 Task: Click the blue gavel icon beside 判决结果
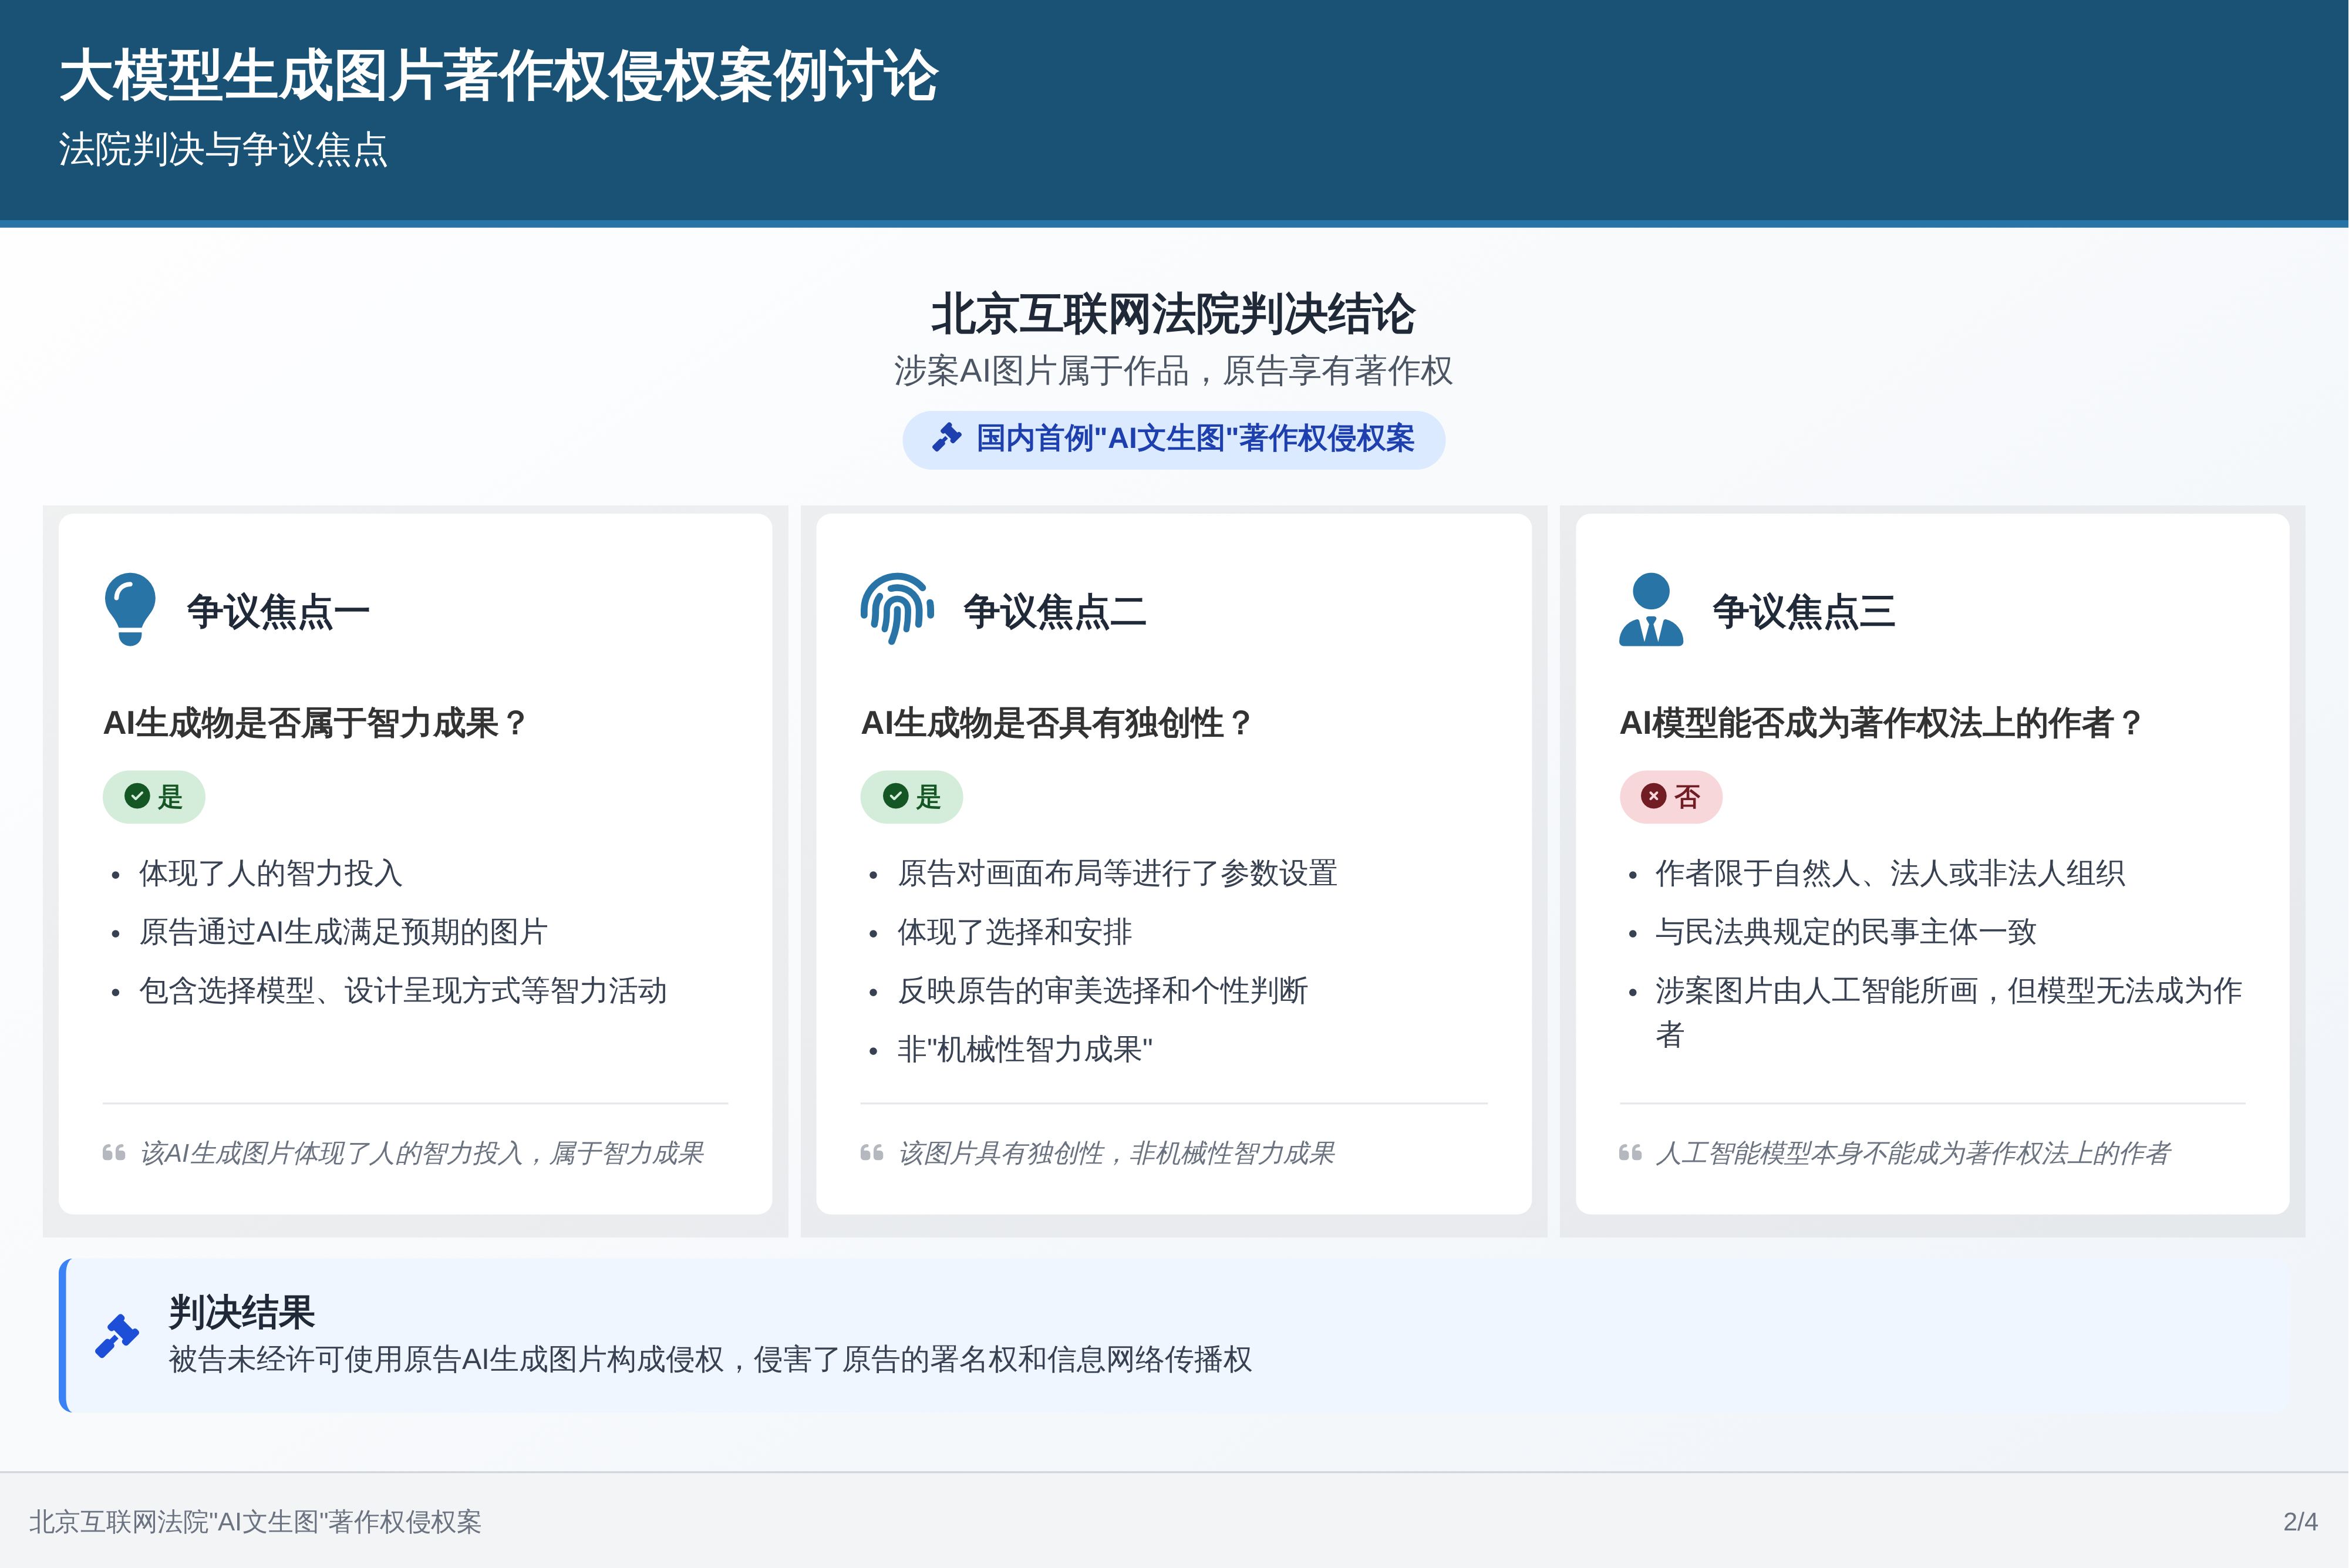(x=117, y=1335)
